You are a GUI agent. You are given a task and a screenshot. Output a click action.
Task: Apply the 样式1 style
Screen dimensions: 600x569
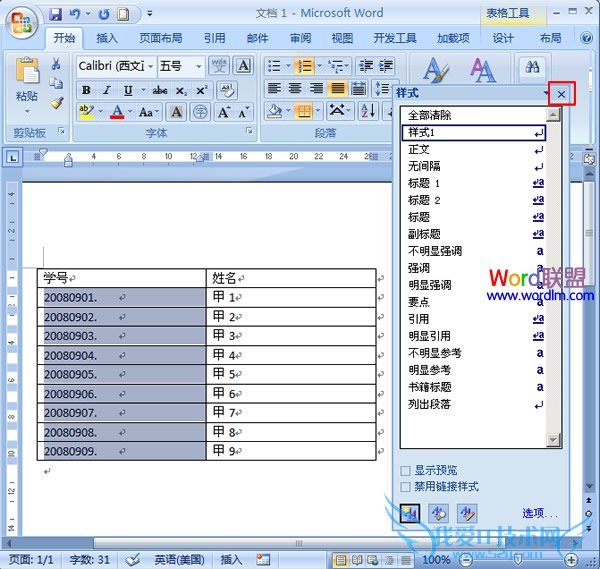[474, 133]
